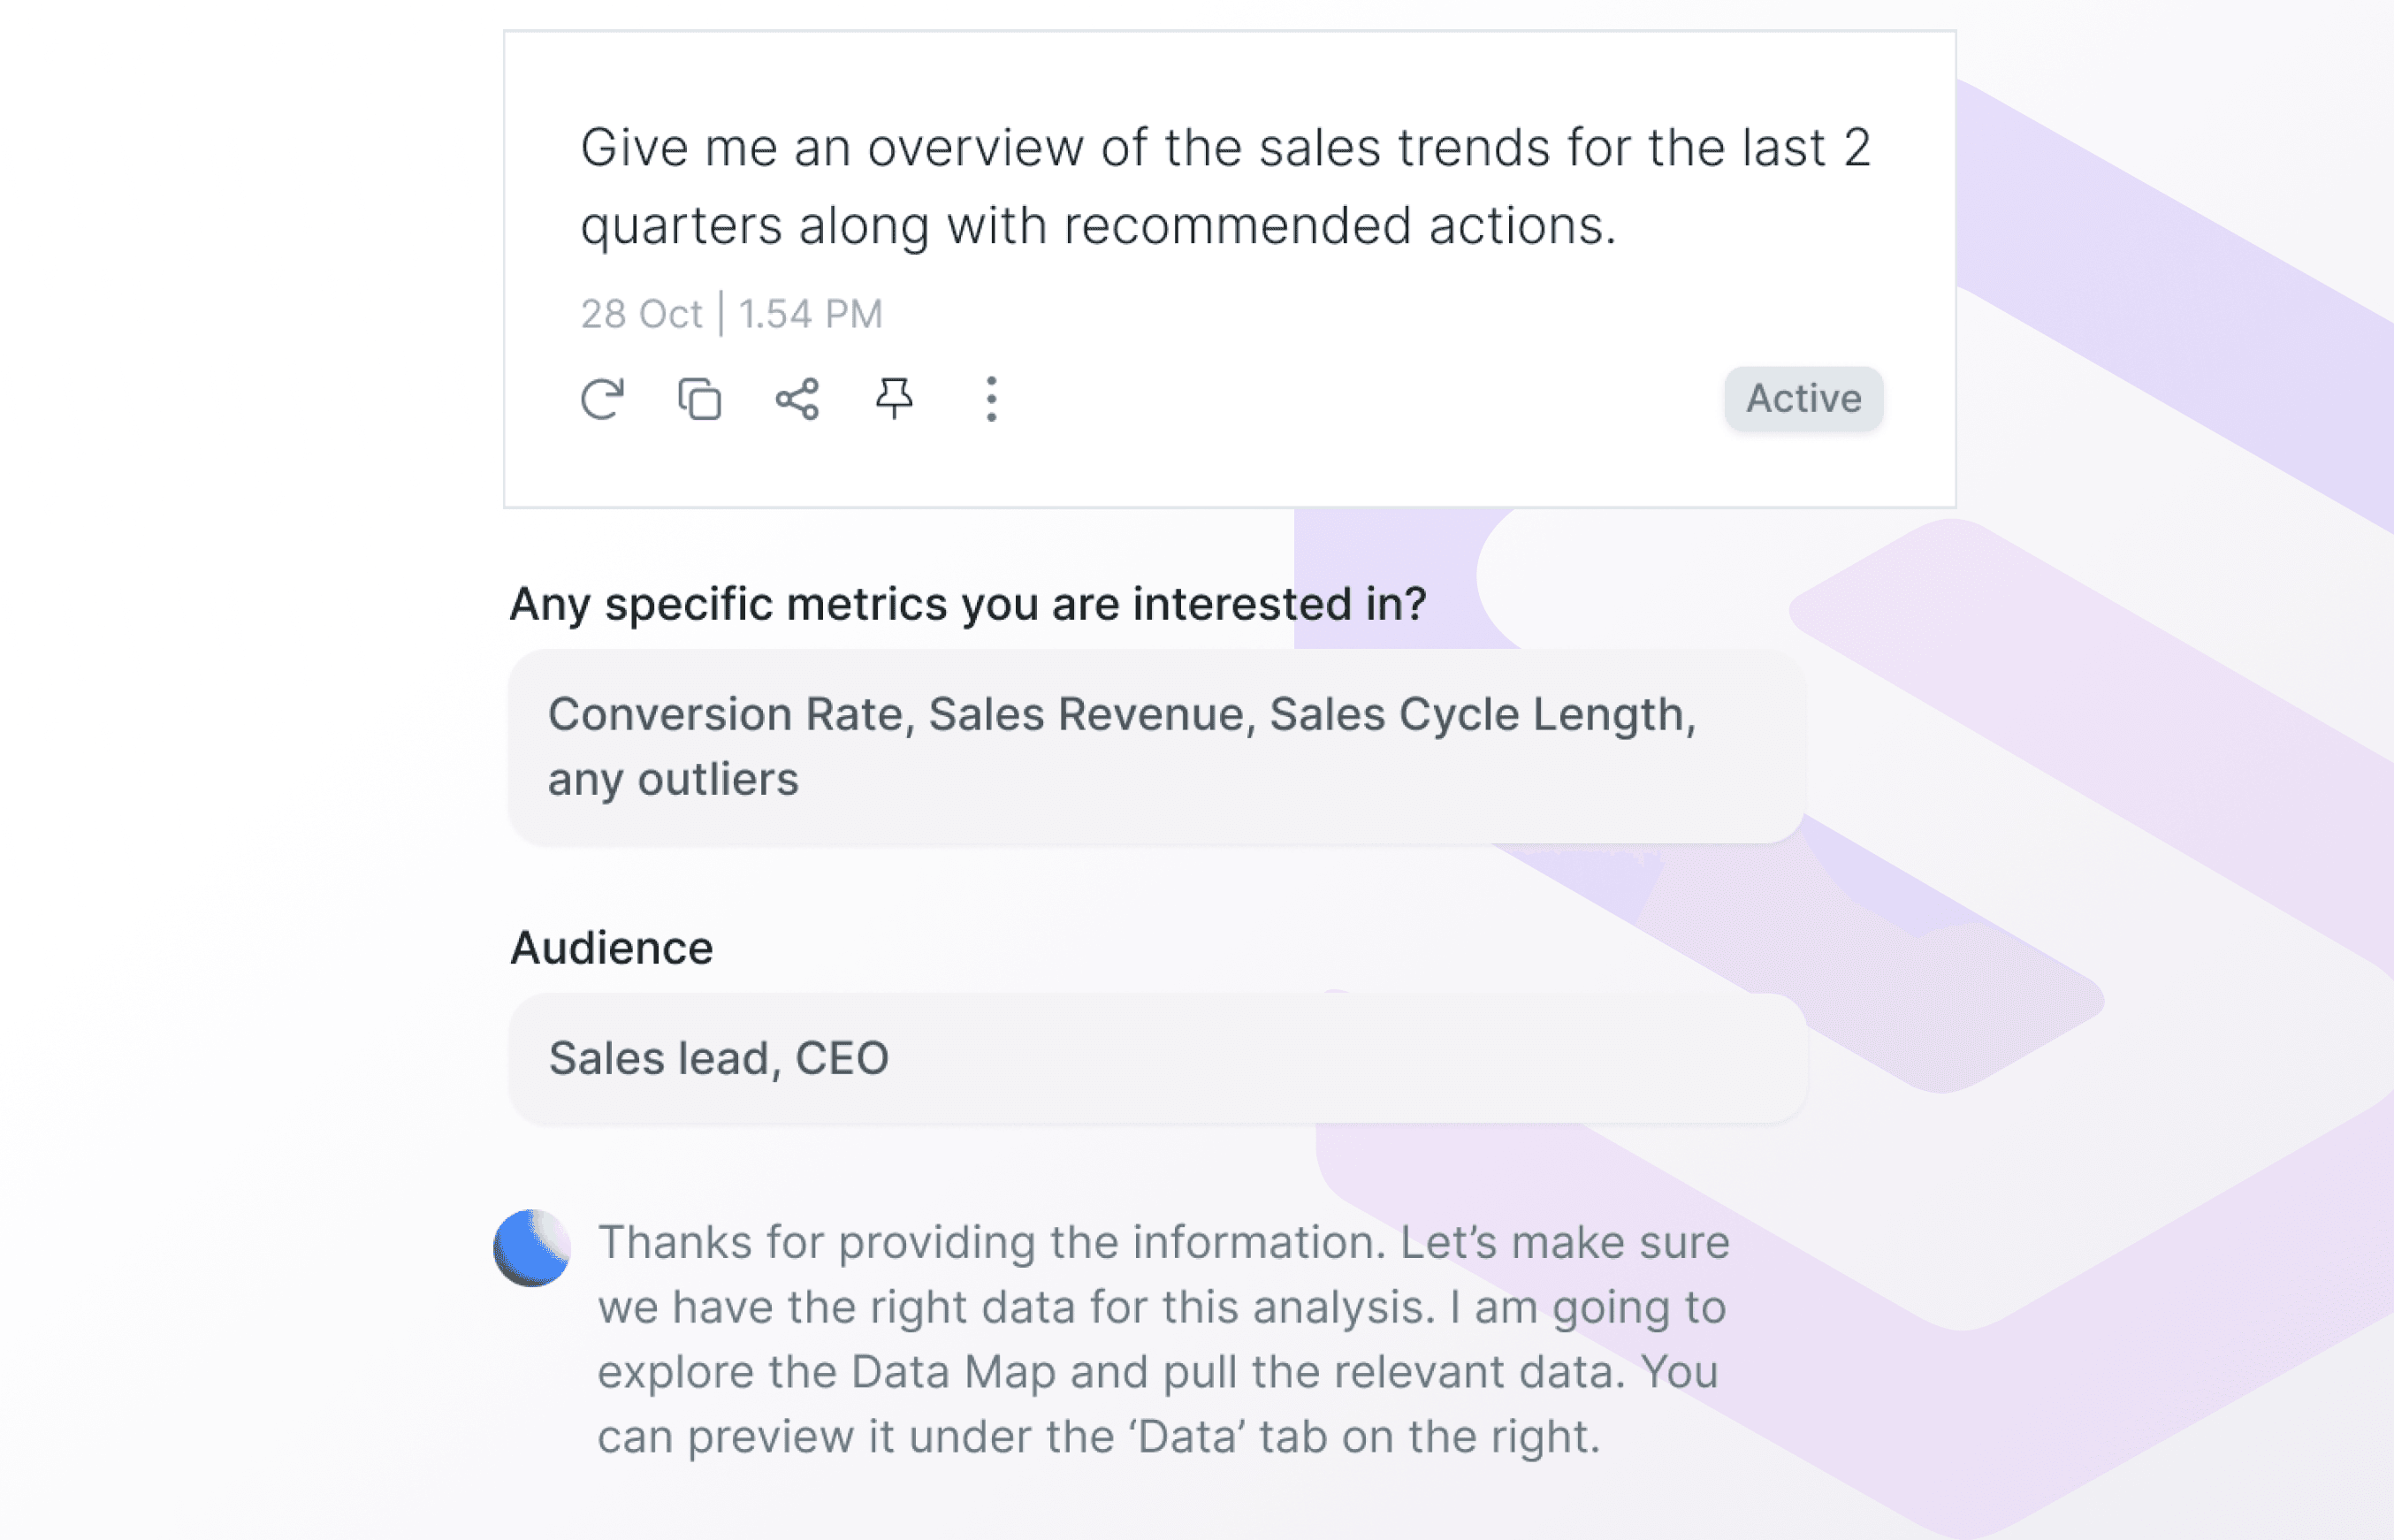Screen dimensions: 2394x1540
Task: Open the share icon under the prompt
Action: 797,399
